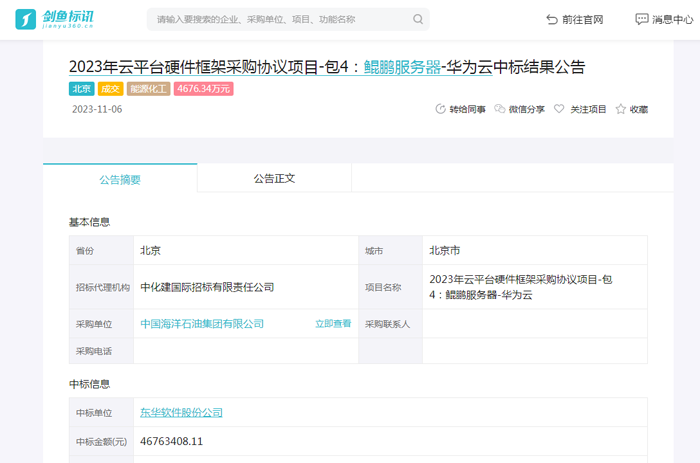
Task: Click the 收藏 star icon
Action: click(621, 109)
